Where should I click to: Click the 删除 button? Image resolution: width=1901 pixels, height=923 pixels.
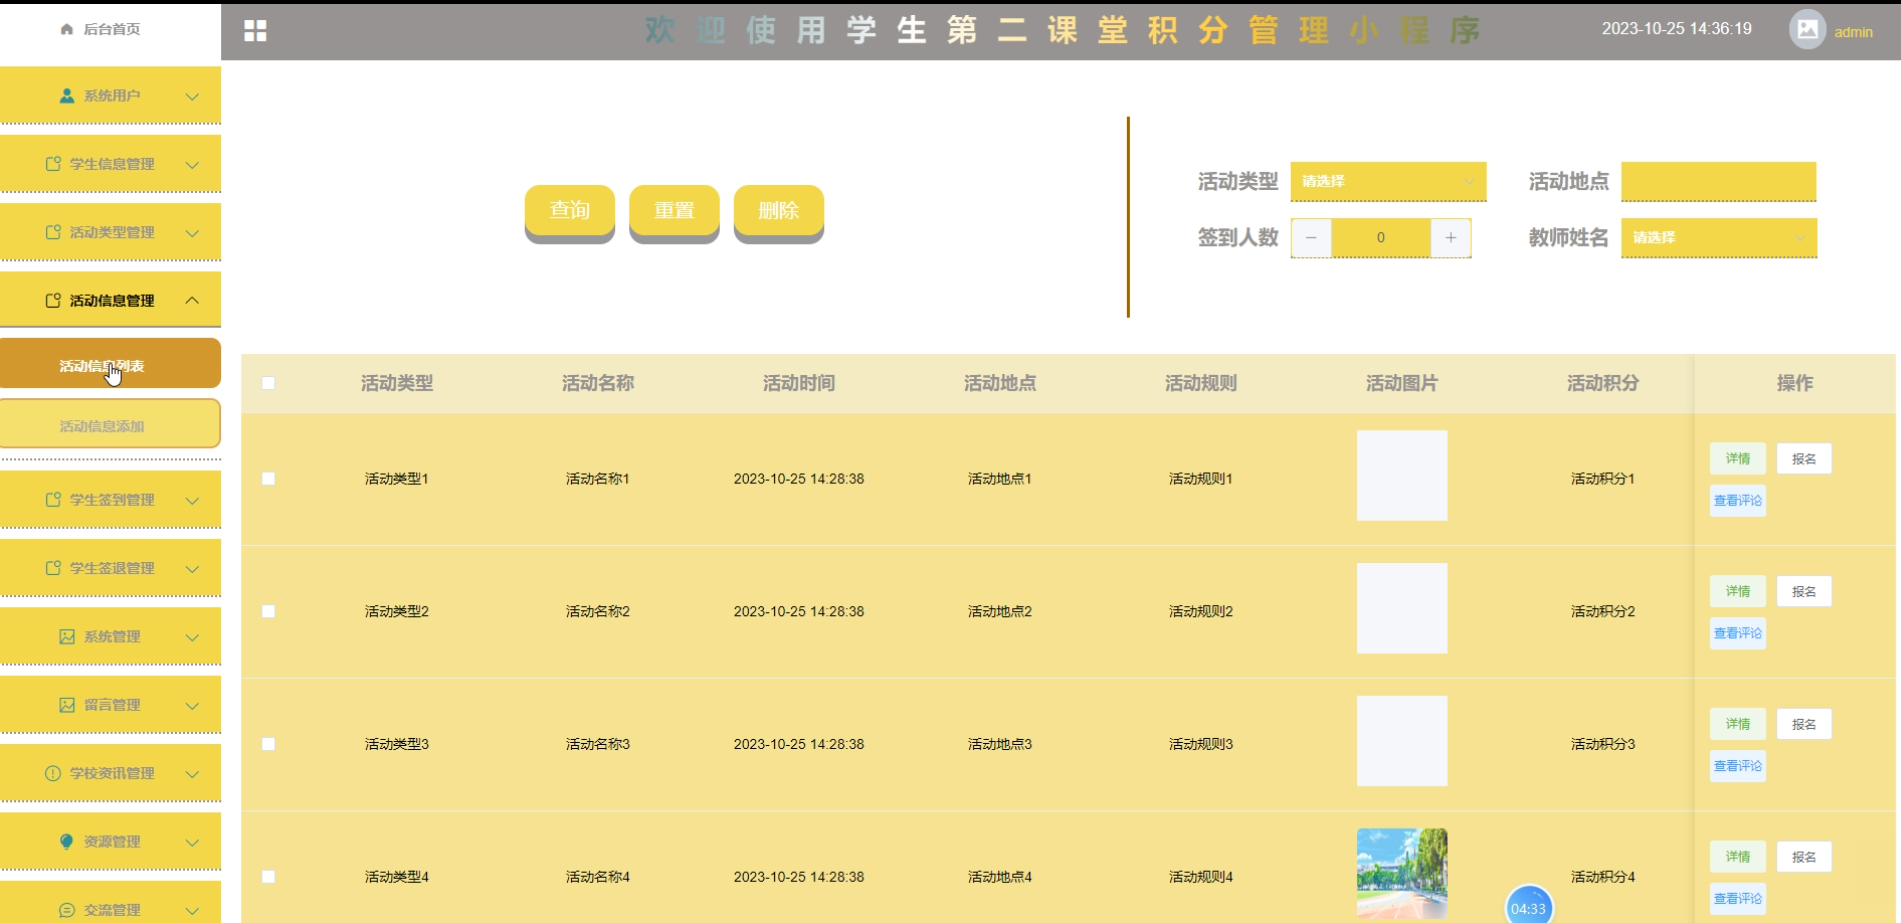pos(779,210)
